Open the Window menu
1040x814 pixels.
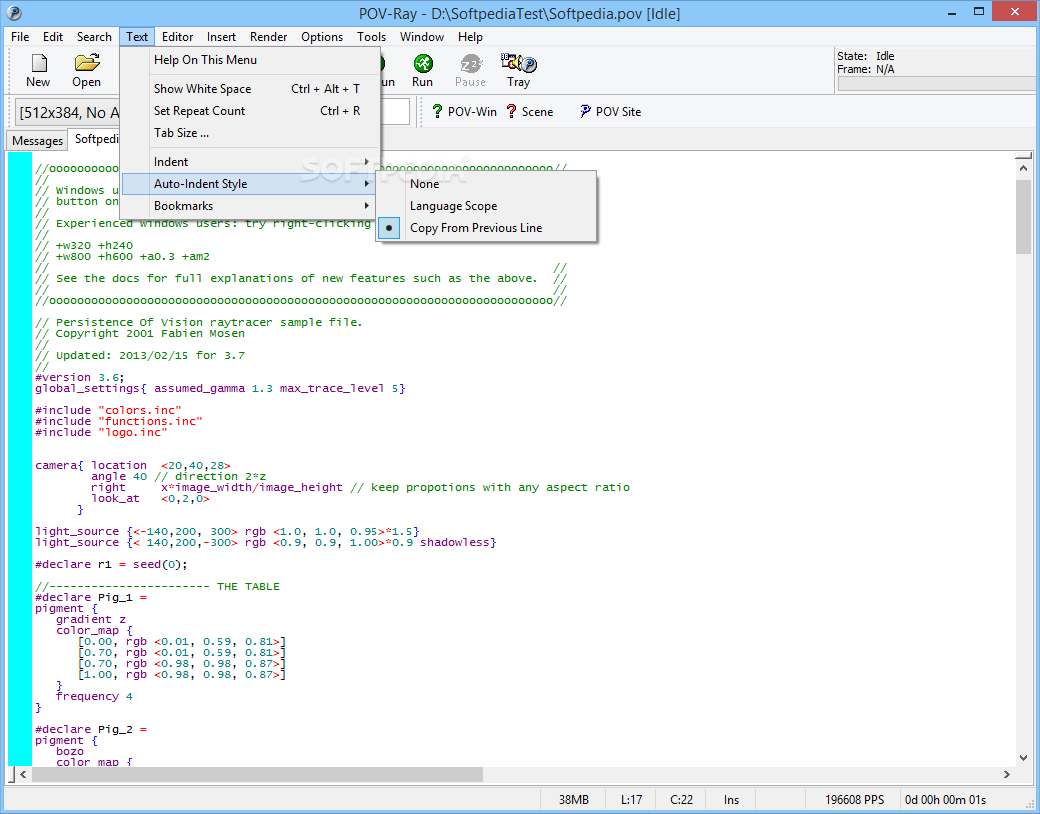(422, 36)
